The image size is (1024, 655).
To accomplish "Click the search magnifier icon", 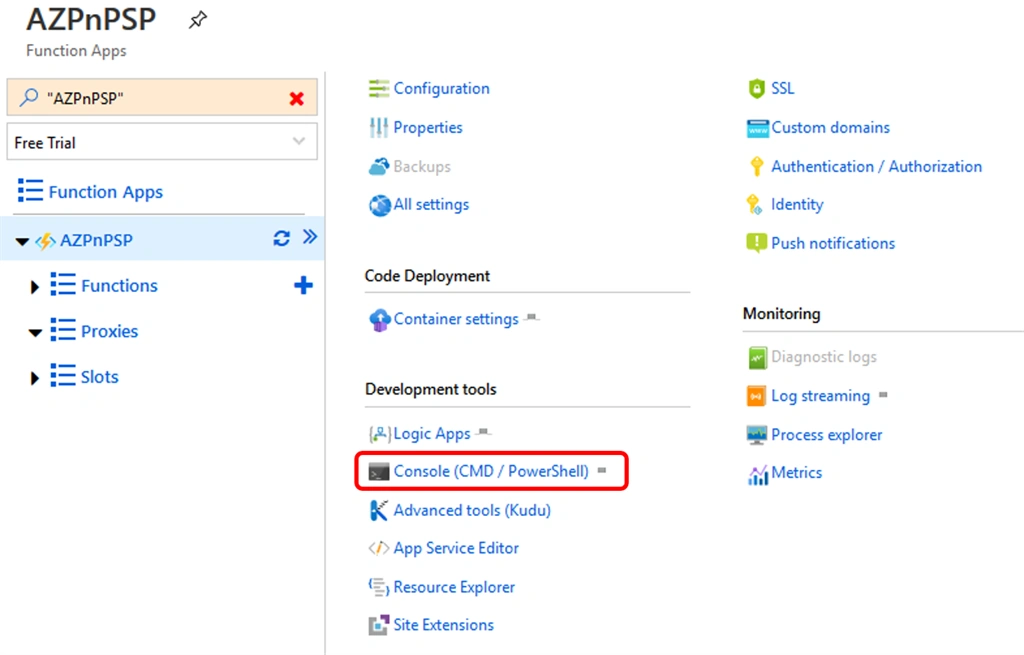I will click(28, 98).
